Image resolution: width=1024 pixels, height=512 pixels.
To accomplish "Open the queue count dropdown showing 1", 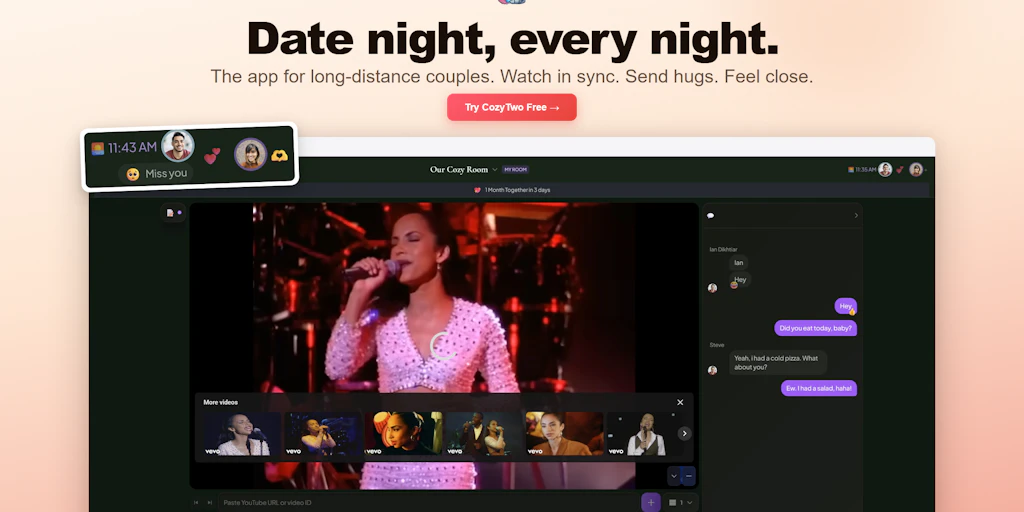I will [x=680, y=502].
